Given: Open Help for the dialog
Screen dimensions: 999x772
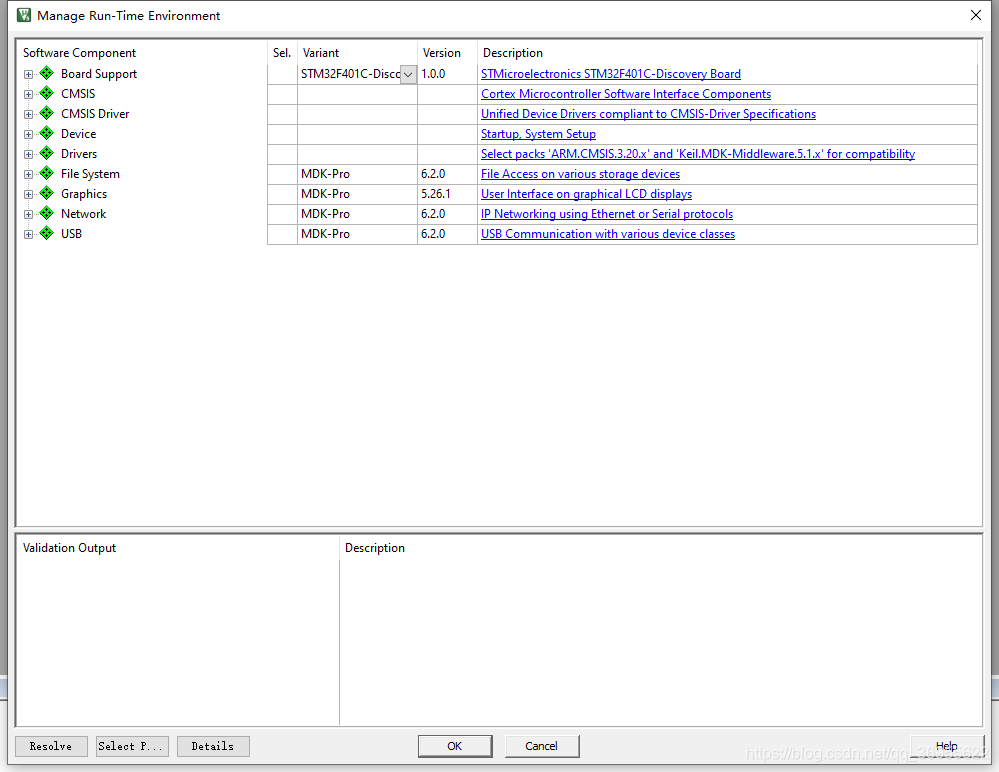Looking at the screenshot, I should 946,746.
